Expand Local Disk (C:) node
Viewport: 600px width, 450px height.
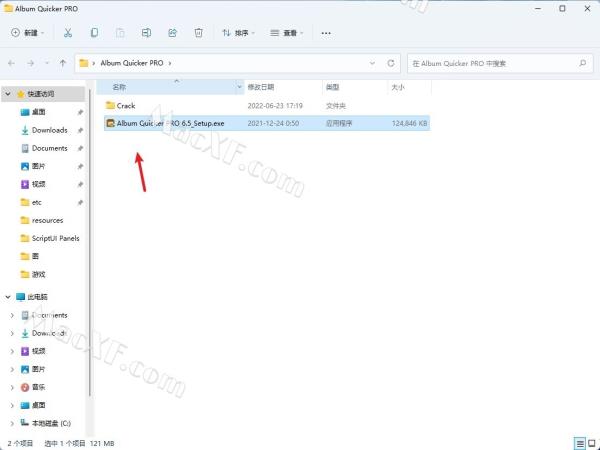click(12, 423)
